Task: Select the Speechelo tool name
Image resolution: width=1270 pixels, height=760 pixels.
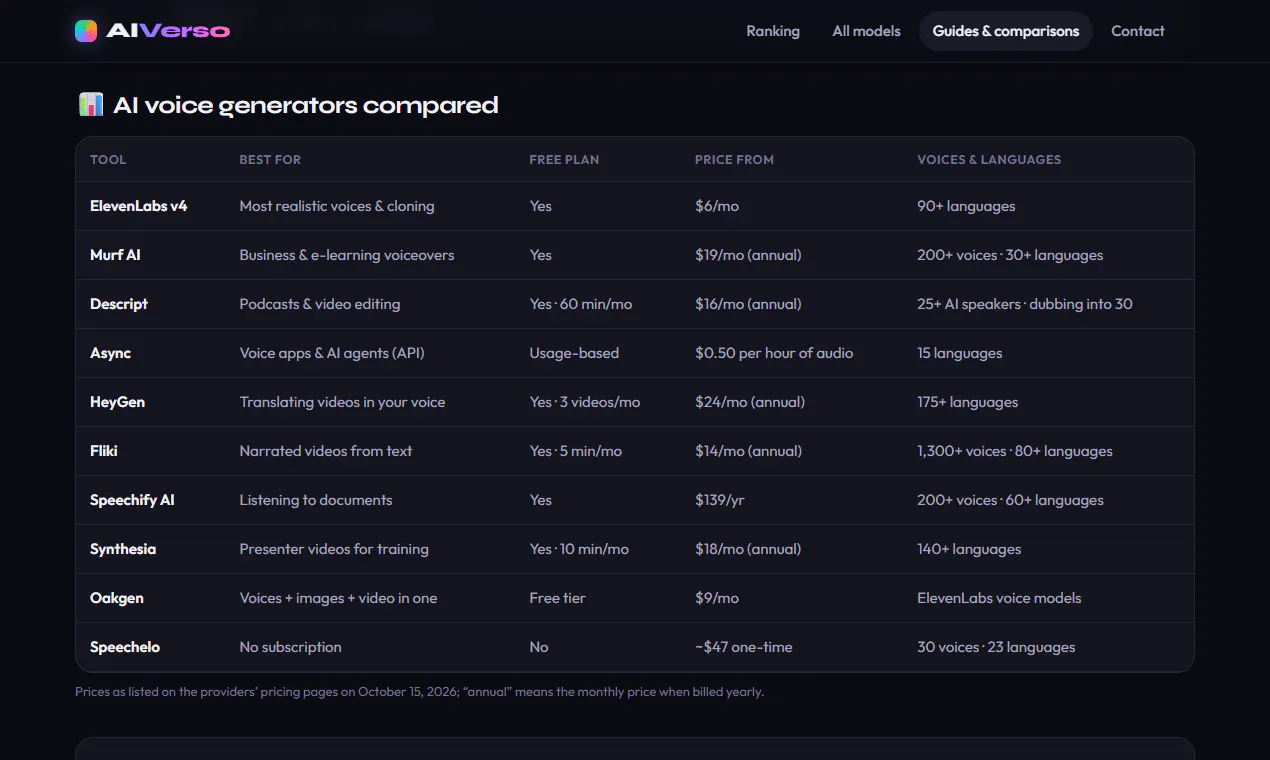Action: tap(125, 647)
